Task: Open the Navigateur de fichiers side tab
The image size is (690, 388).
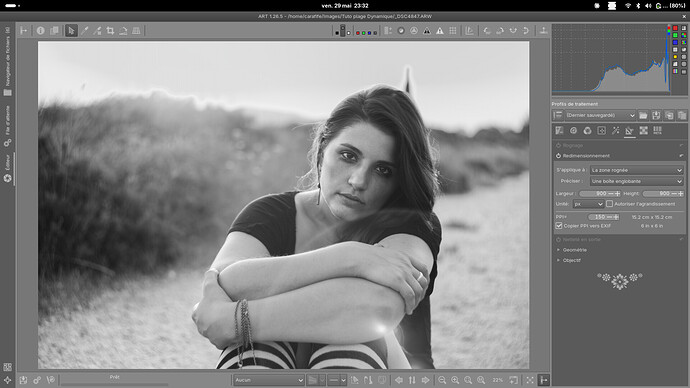Action: (x=7, y=61)
